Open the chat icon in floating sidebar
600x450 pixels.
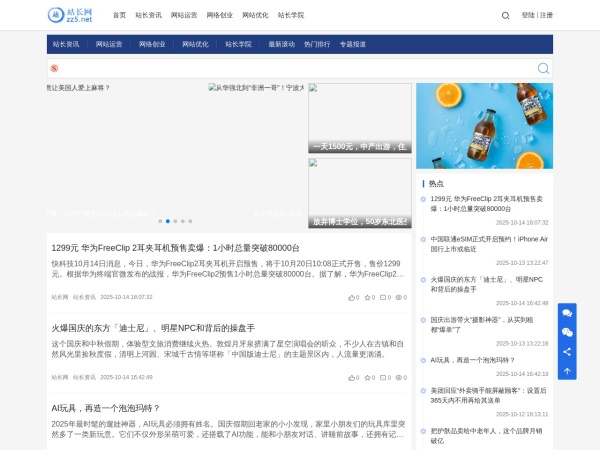[x=567, y=313]
